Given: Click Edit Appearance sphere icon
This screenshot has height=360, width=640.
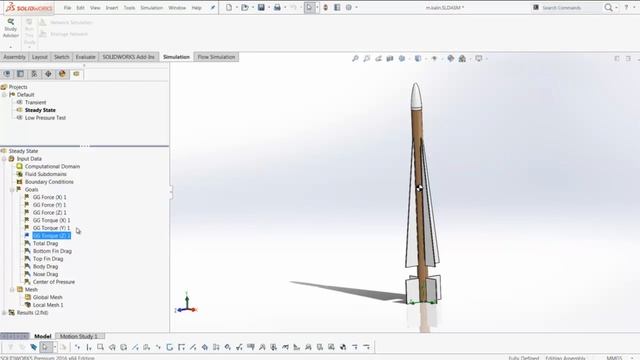Looking at the screenshot, I should 451,59.
